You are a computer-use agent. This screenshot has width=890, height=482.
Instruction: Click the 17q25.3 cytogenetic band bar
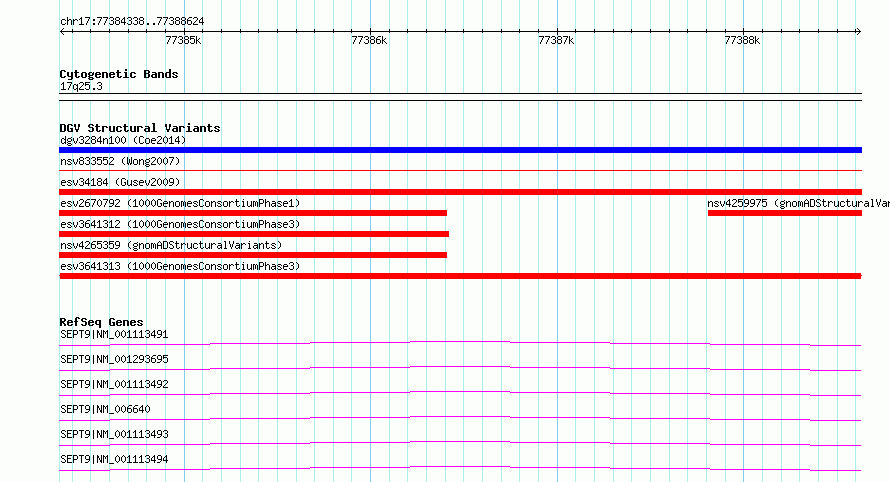tap(460, 97)
